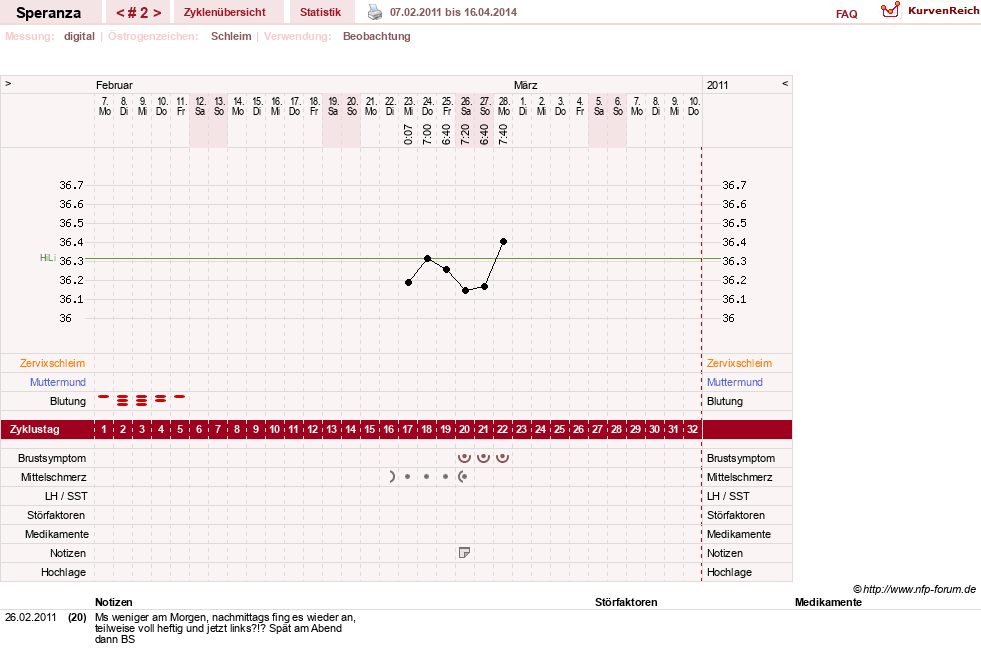Click the temperature point for 25. Feb
This screenshot has height=670, width=981.
click(x=447, y=270)
